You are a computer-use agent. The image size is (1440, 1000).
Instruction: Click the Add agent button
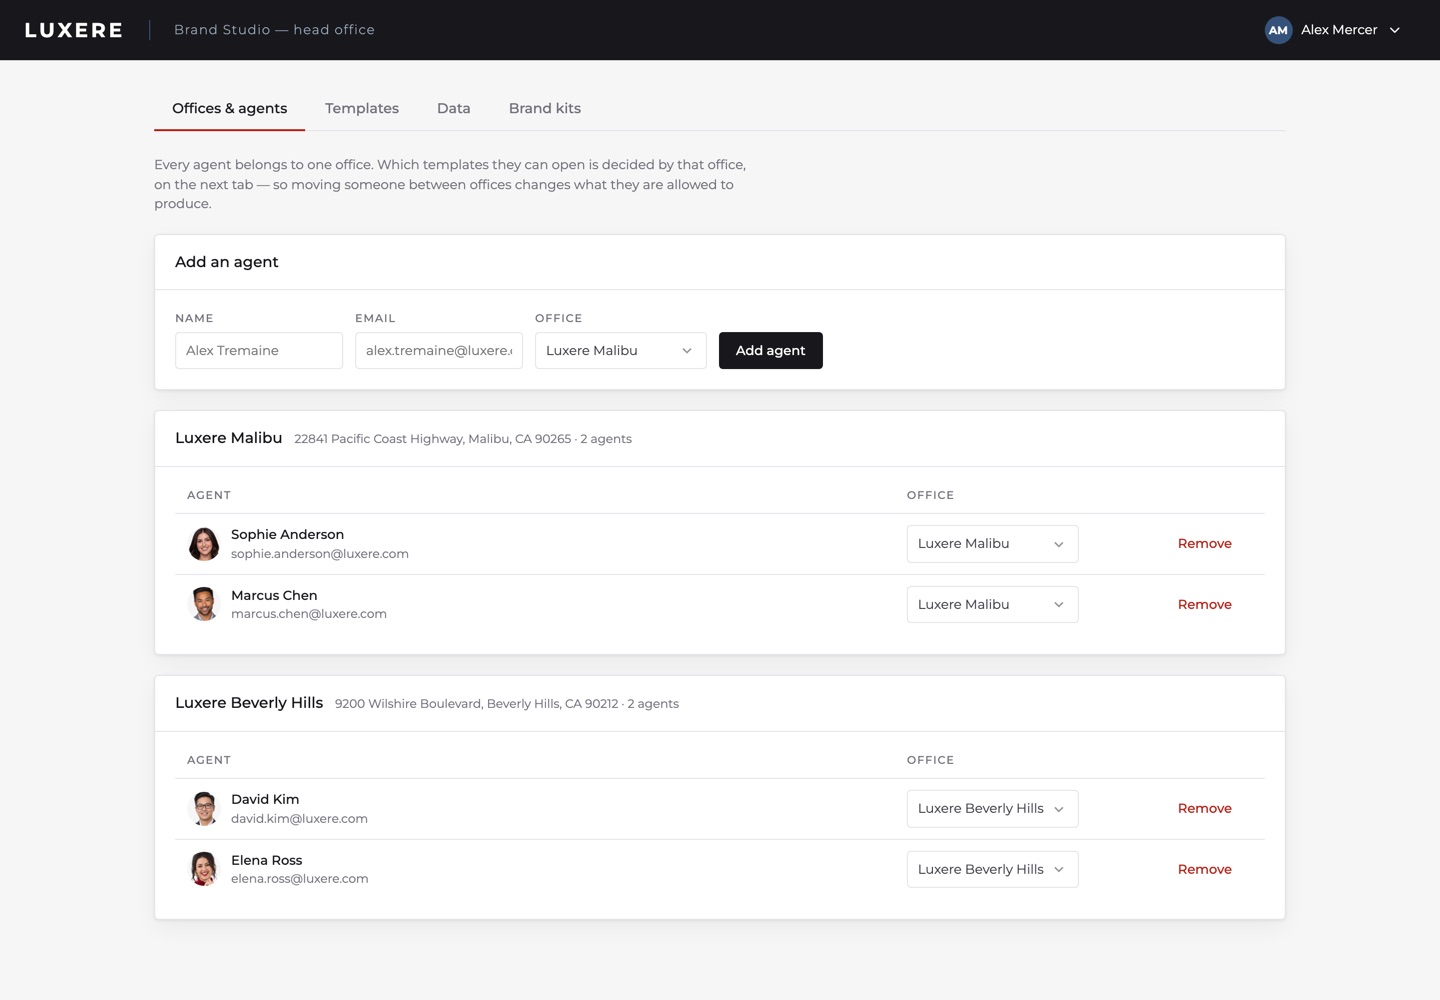pyautogui.click(x=771, y=351)
